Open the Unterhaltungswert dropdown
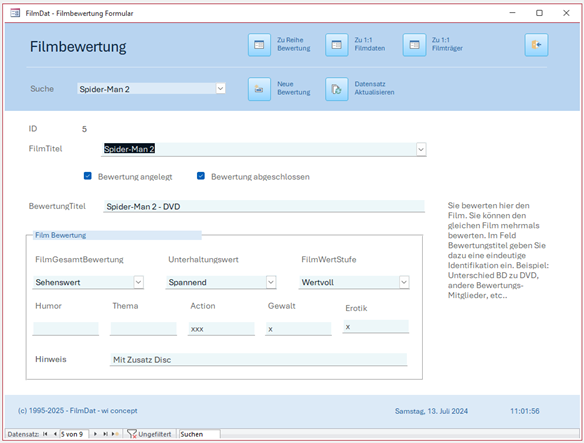The width and height of the screenshot is (584, 443). point(271,282)
